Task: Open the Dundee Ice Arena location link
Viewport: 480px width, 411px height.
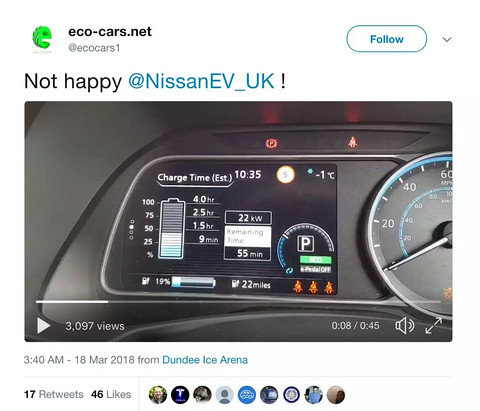Action: [x=205, y=360]
